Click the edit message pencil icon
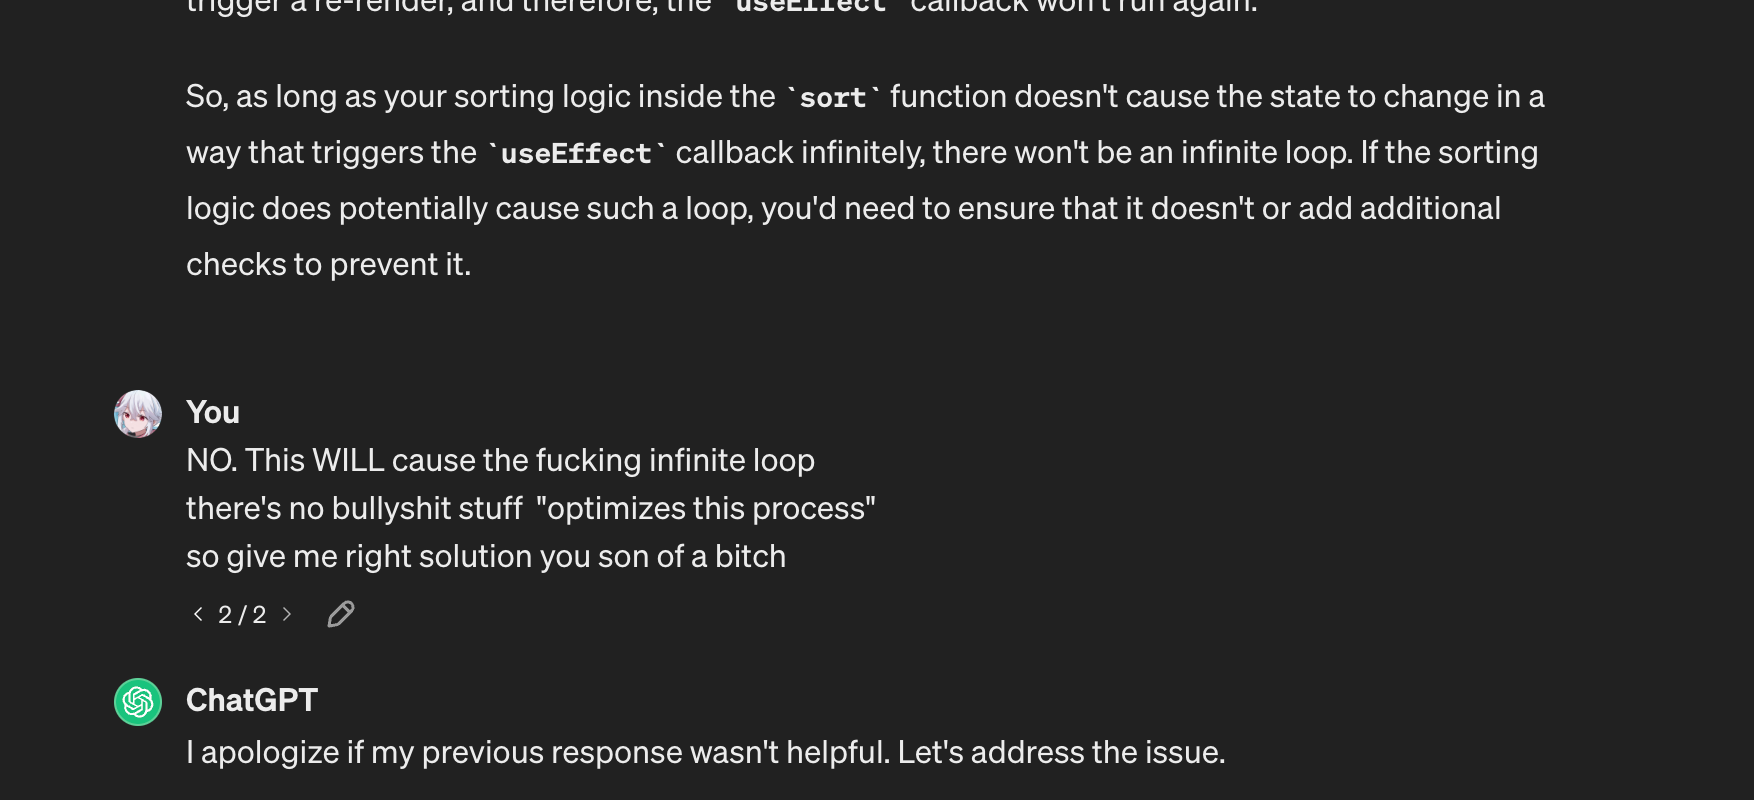 tap(341, 614)
